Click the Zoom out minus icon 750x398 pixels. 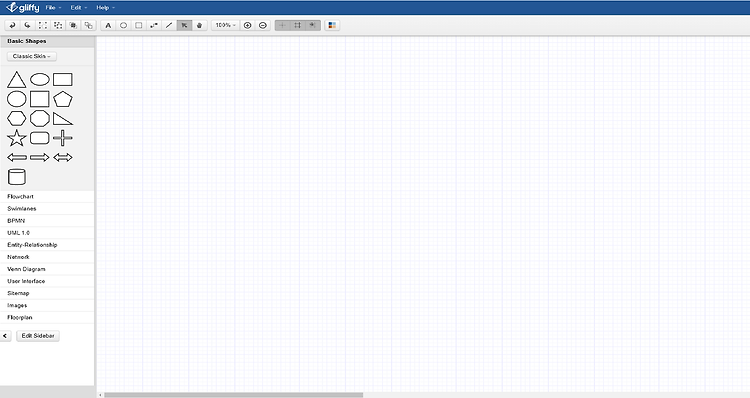click(263, 25)
